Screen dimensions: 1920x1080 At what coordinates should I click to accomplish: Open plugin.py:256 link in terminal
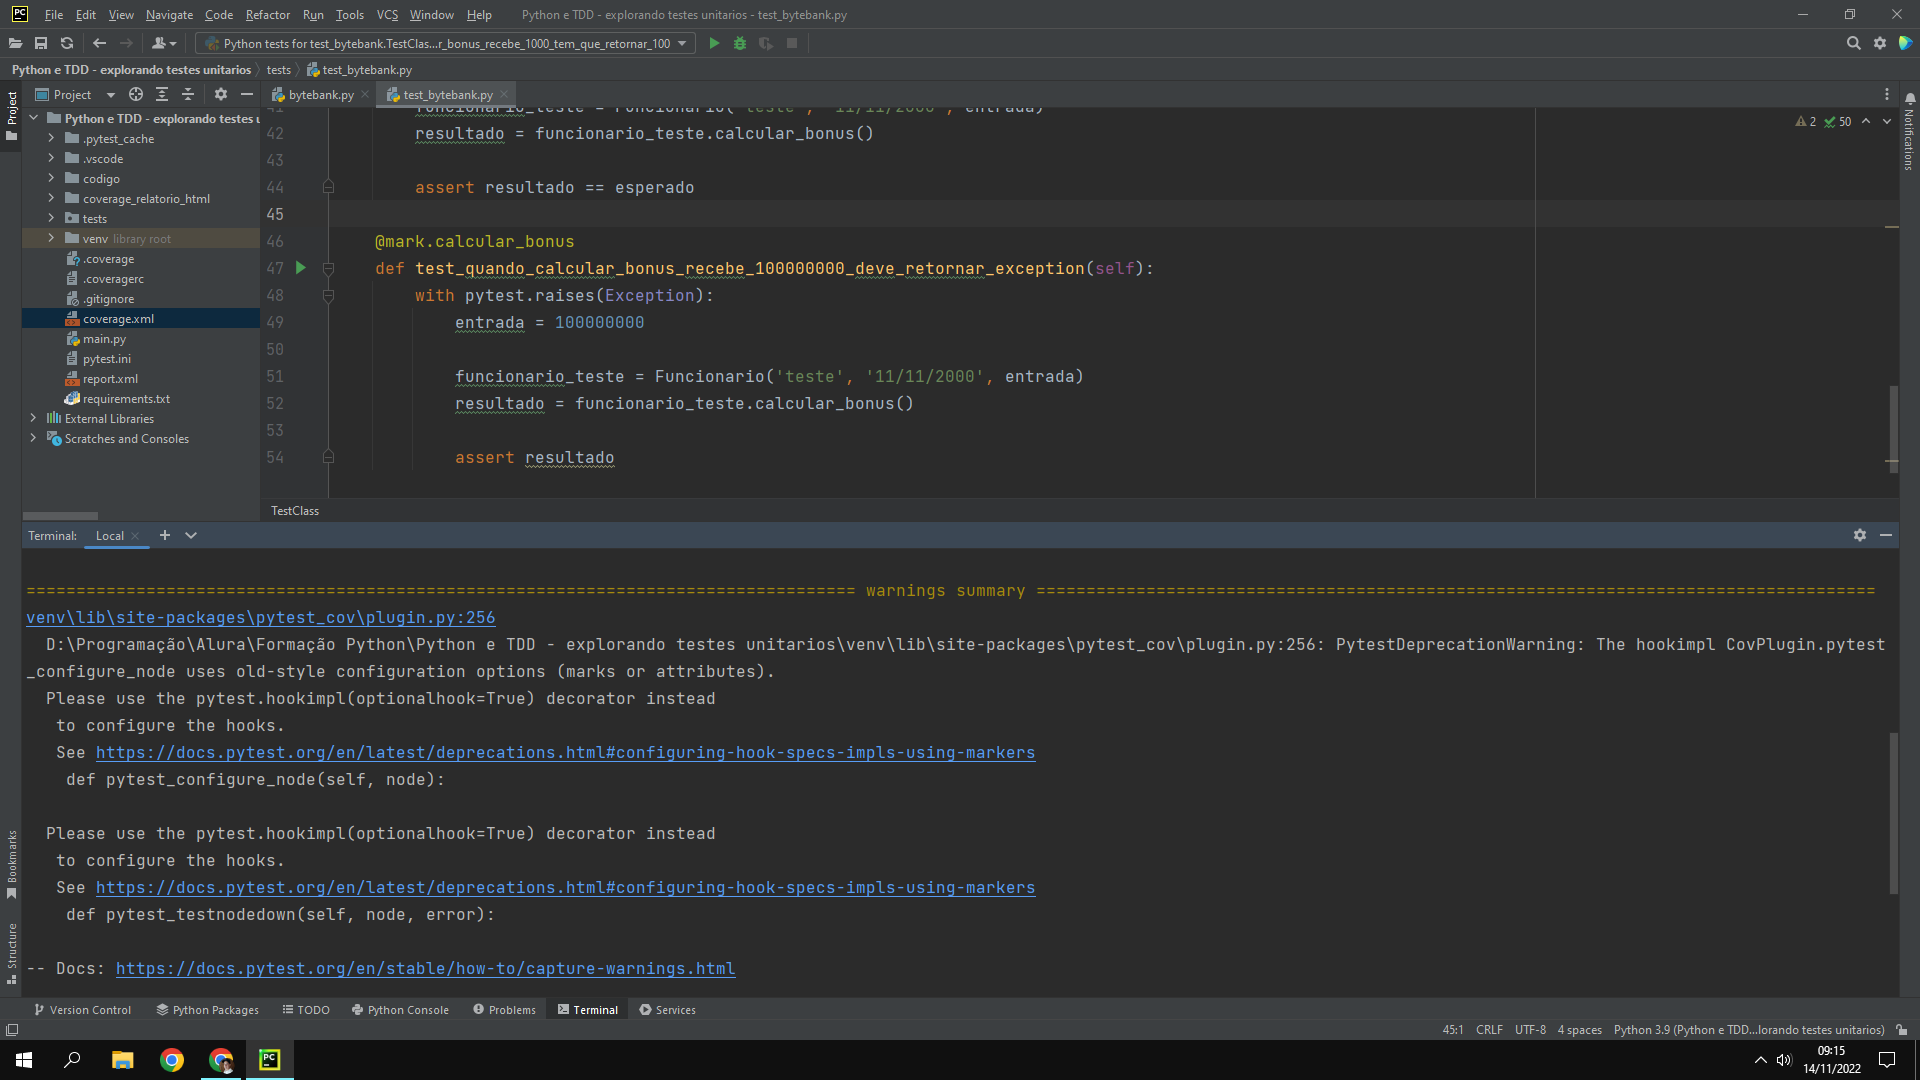[x=261, y=617]
